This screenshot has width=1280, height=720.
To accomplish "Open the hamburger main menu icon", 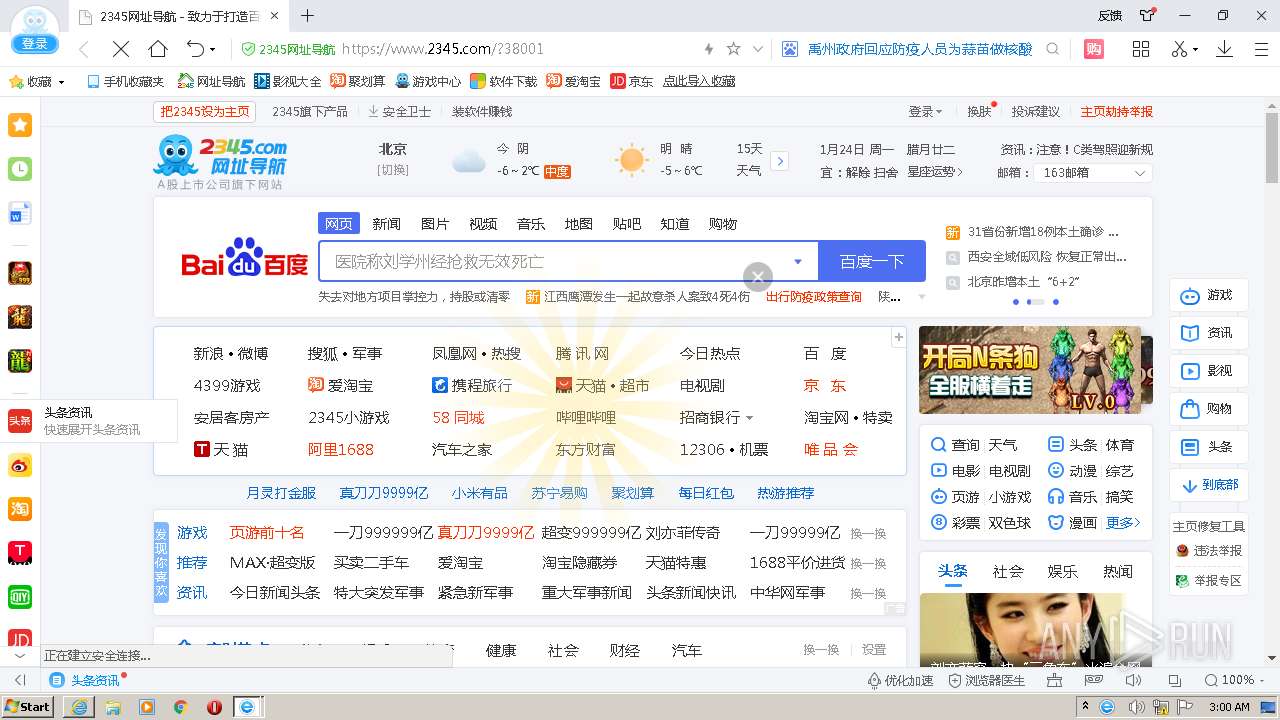I will point(1261,49).
